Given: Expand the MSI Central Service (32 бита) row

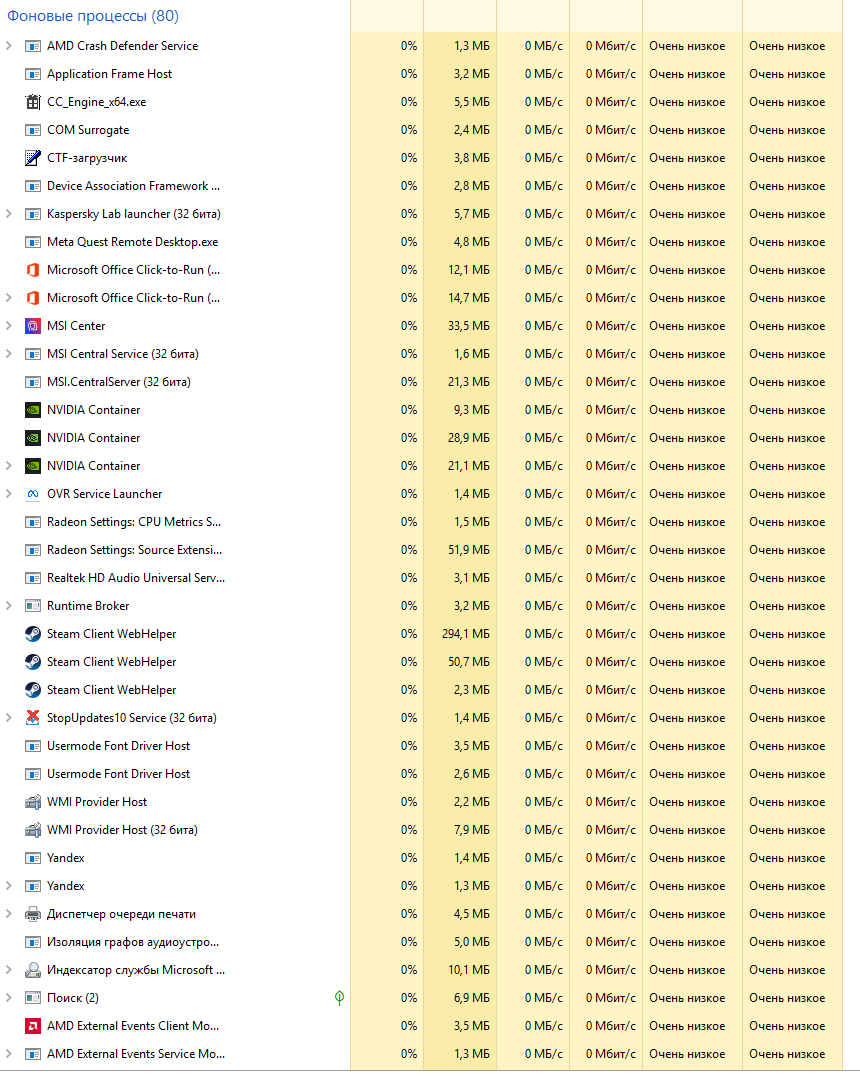Looking at the screenshot, I should pyautogui.click(x=9, y=354).
